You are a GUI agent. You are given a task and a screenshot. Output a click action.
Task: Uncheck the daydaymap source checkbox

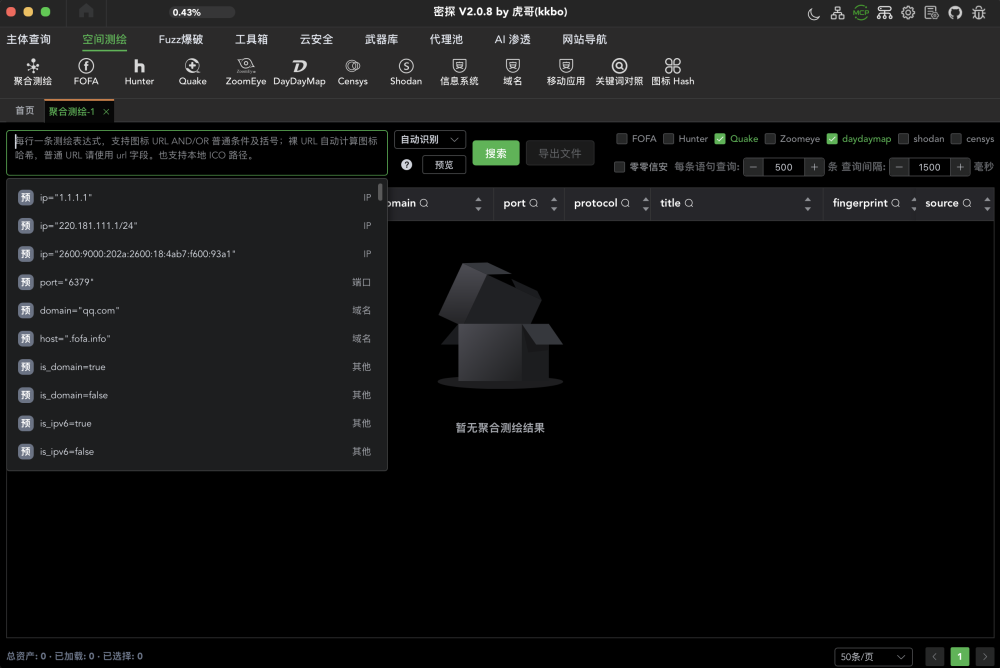[832, 138]
